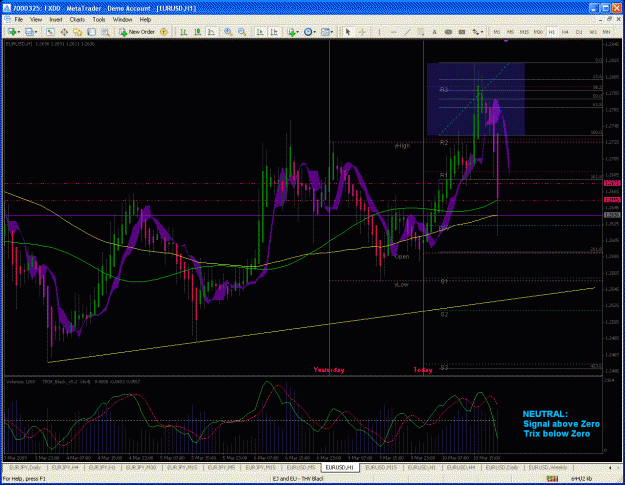Toggle Chart Shift
The image size is (625, 485).
[x=274, y=32]
